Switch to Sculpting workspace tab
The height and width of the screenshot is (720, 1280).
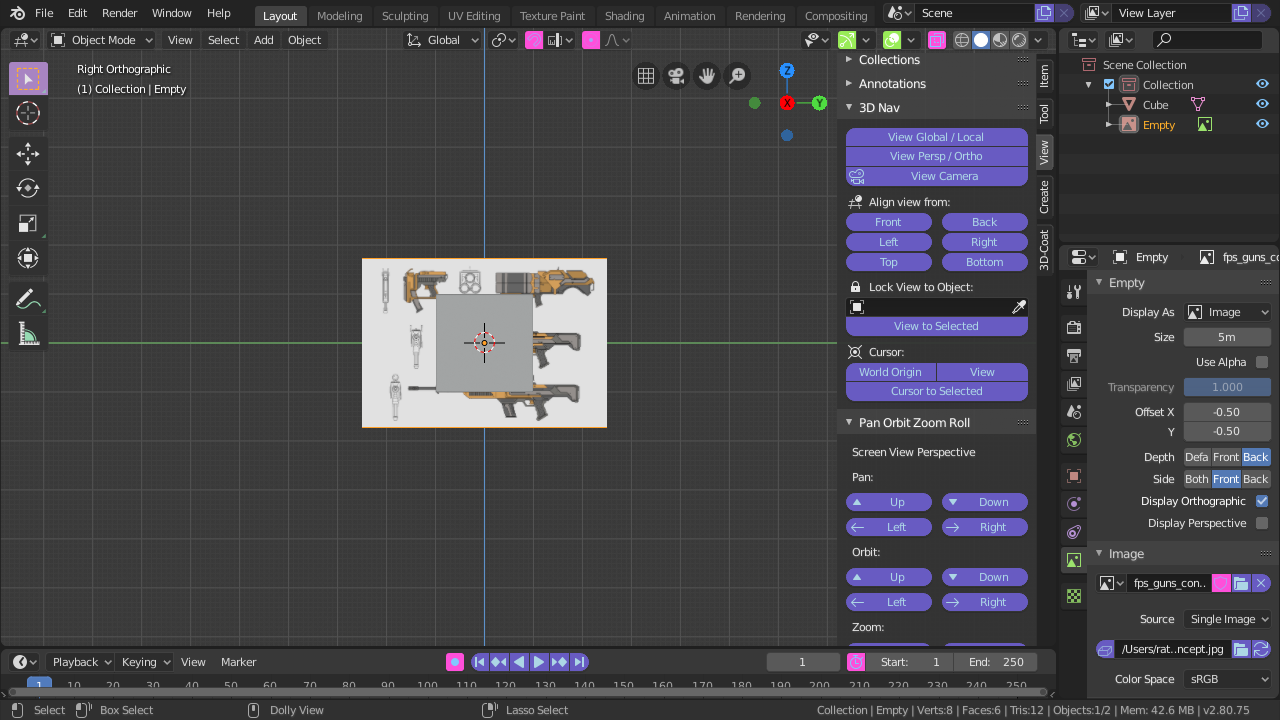[405, 16]
